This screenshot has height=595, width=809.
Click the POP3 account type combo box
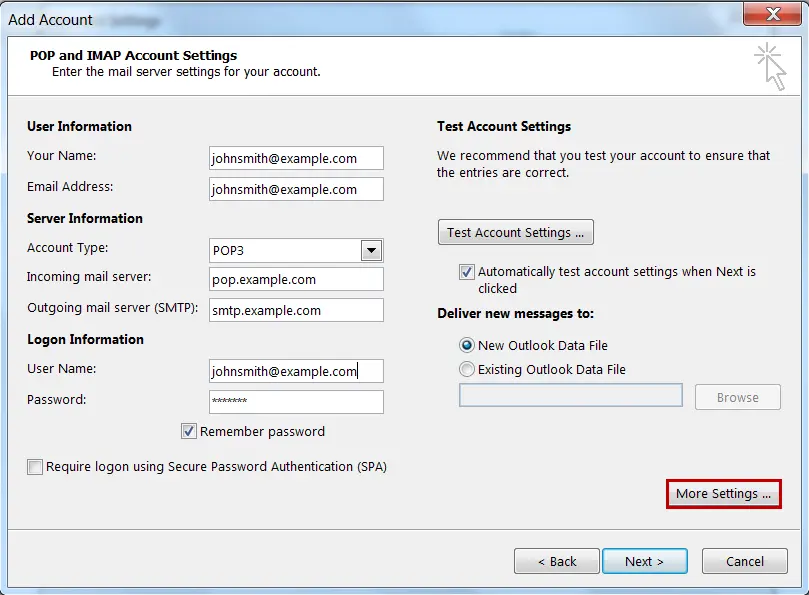284,250
